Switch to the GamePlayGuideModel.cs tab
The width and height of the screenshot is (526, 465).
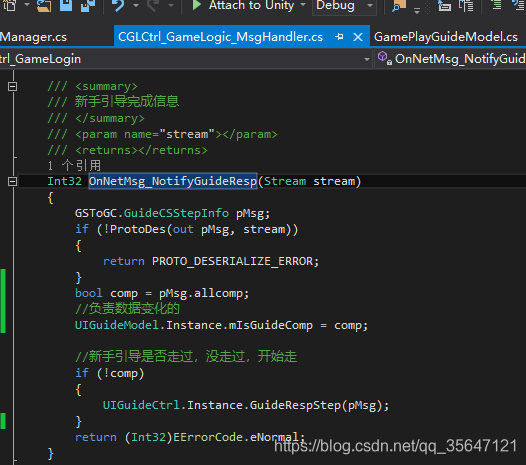(x=446, y=37)
